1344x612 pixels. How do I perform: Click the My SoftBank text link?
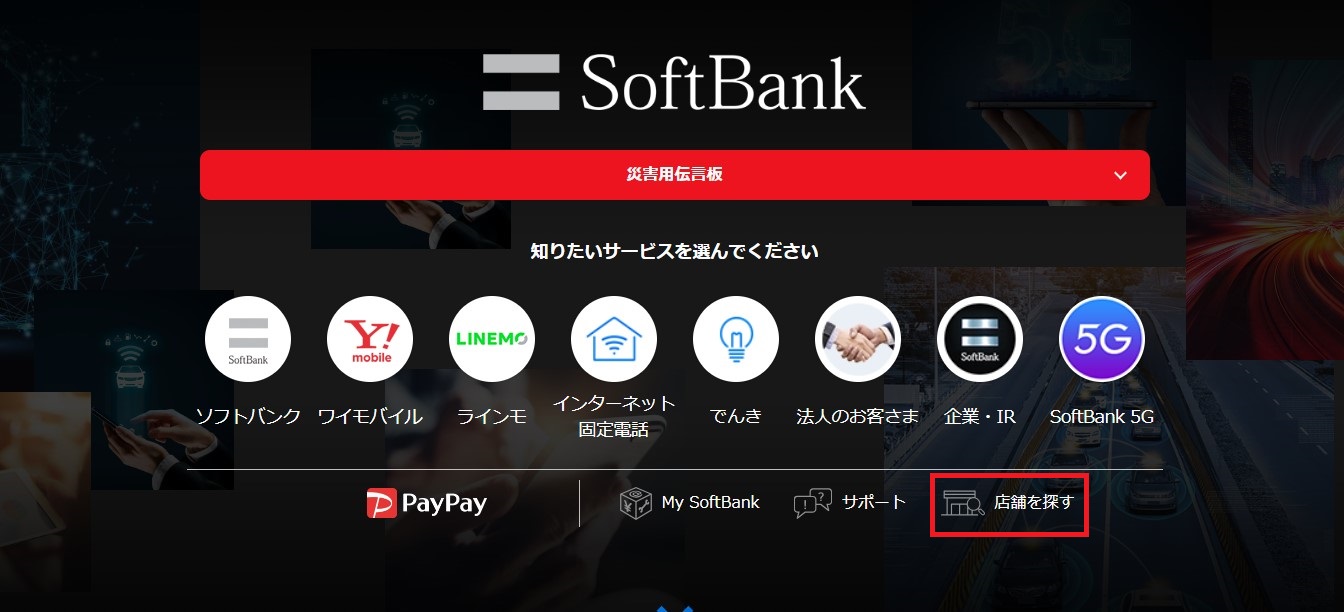click(711, 502)
